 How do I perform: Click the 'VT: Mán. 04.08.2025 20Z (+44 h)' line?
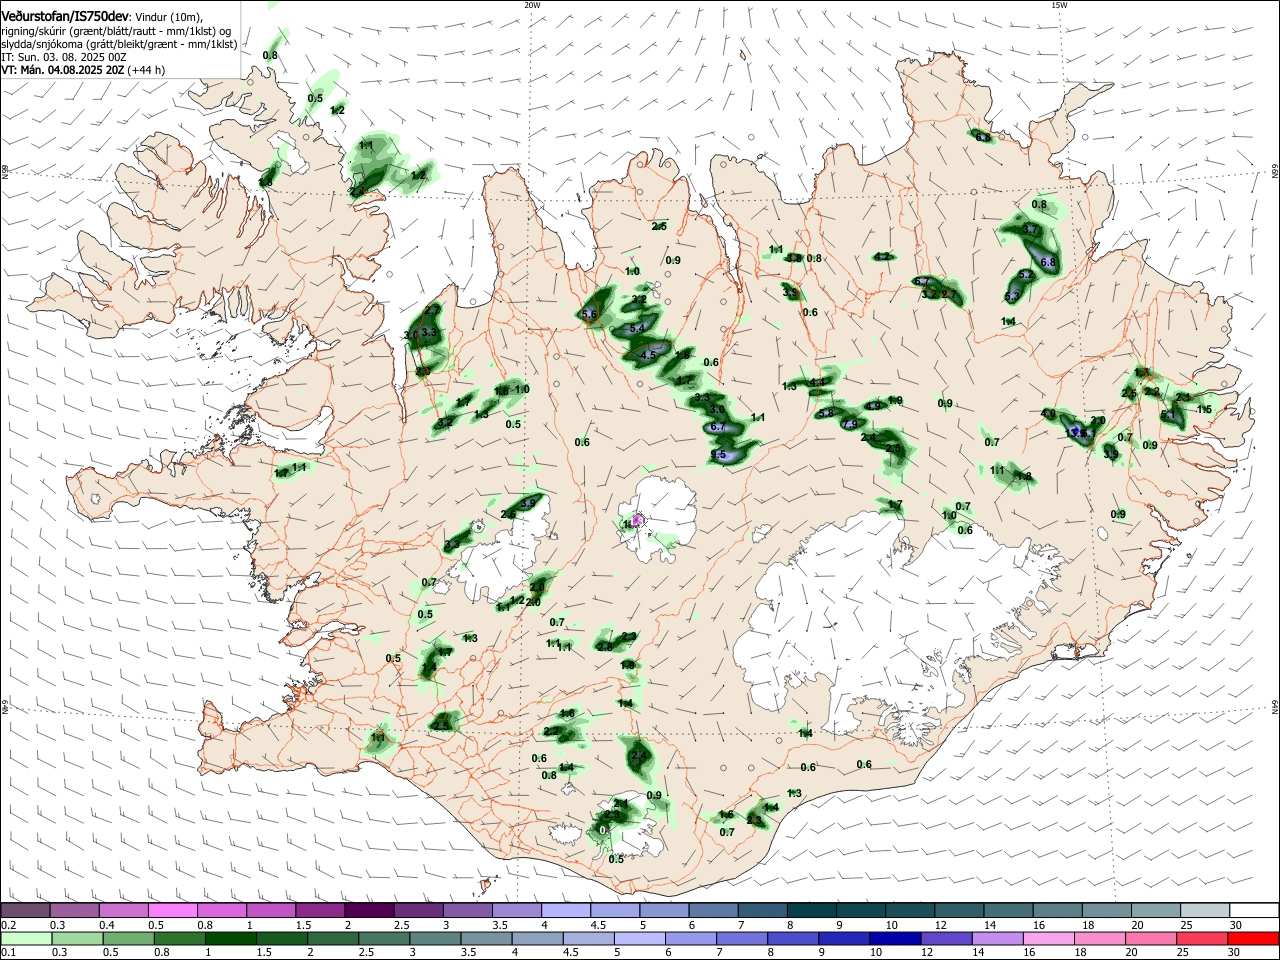pos(83,70)
